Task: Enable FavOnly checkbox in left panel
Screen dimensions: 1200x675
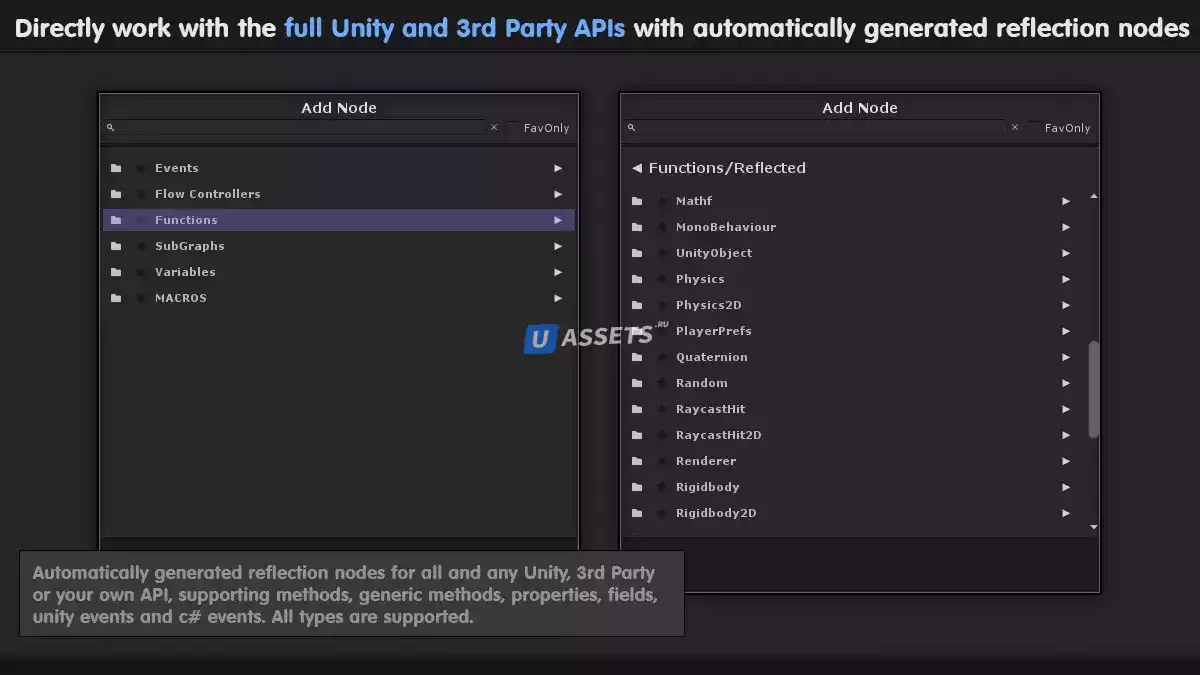Action: (x=513, y=128)
